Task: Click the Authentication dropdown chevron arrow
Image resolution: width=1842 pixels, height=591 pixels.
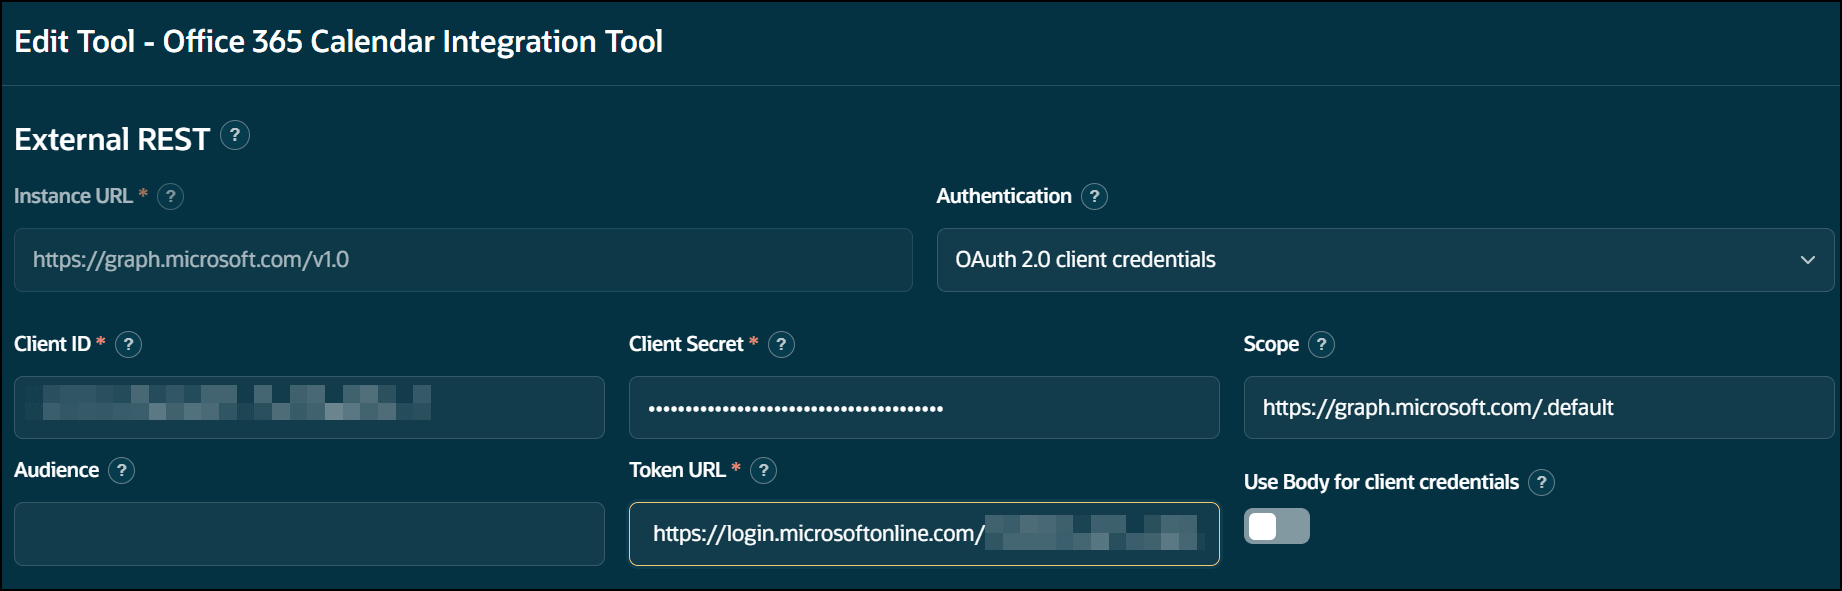Action: point(1807,260)
